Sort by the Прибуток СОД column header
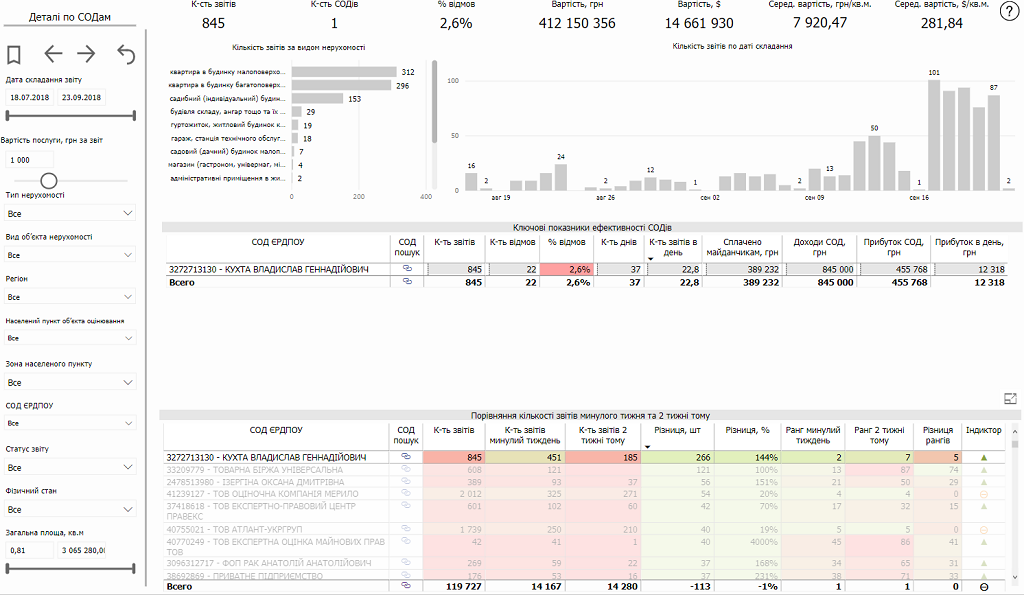Viewport: 1024px width, 595px height. pyautogui.click(x=896, y=246)
